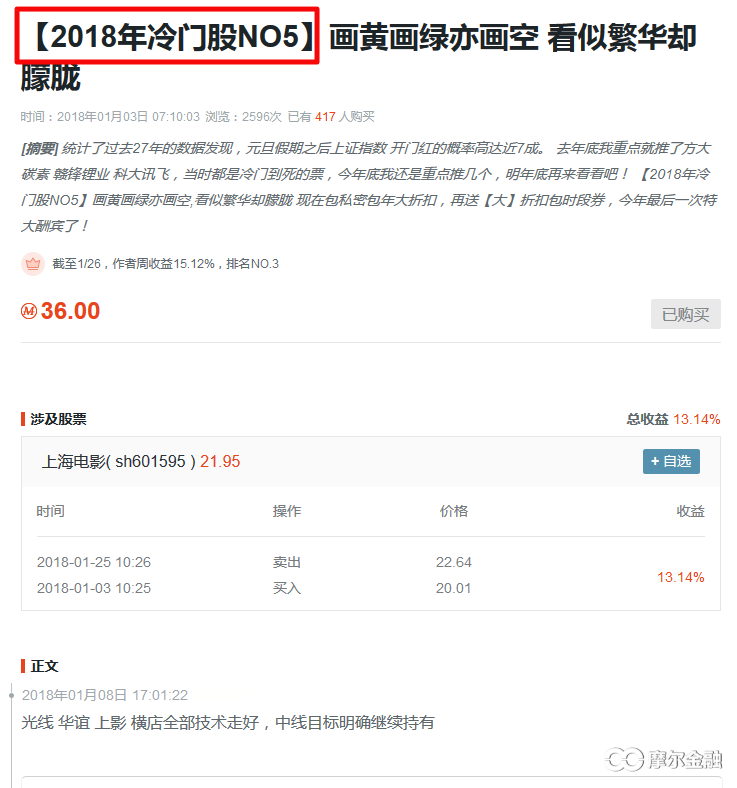This screenshot has height=788, width=737.
Task: Click timestamp 2018年01月08日 17:01:22
Action: click(x=105, y=695)
